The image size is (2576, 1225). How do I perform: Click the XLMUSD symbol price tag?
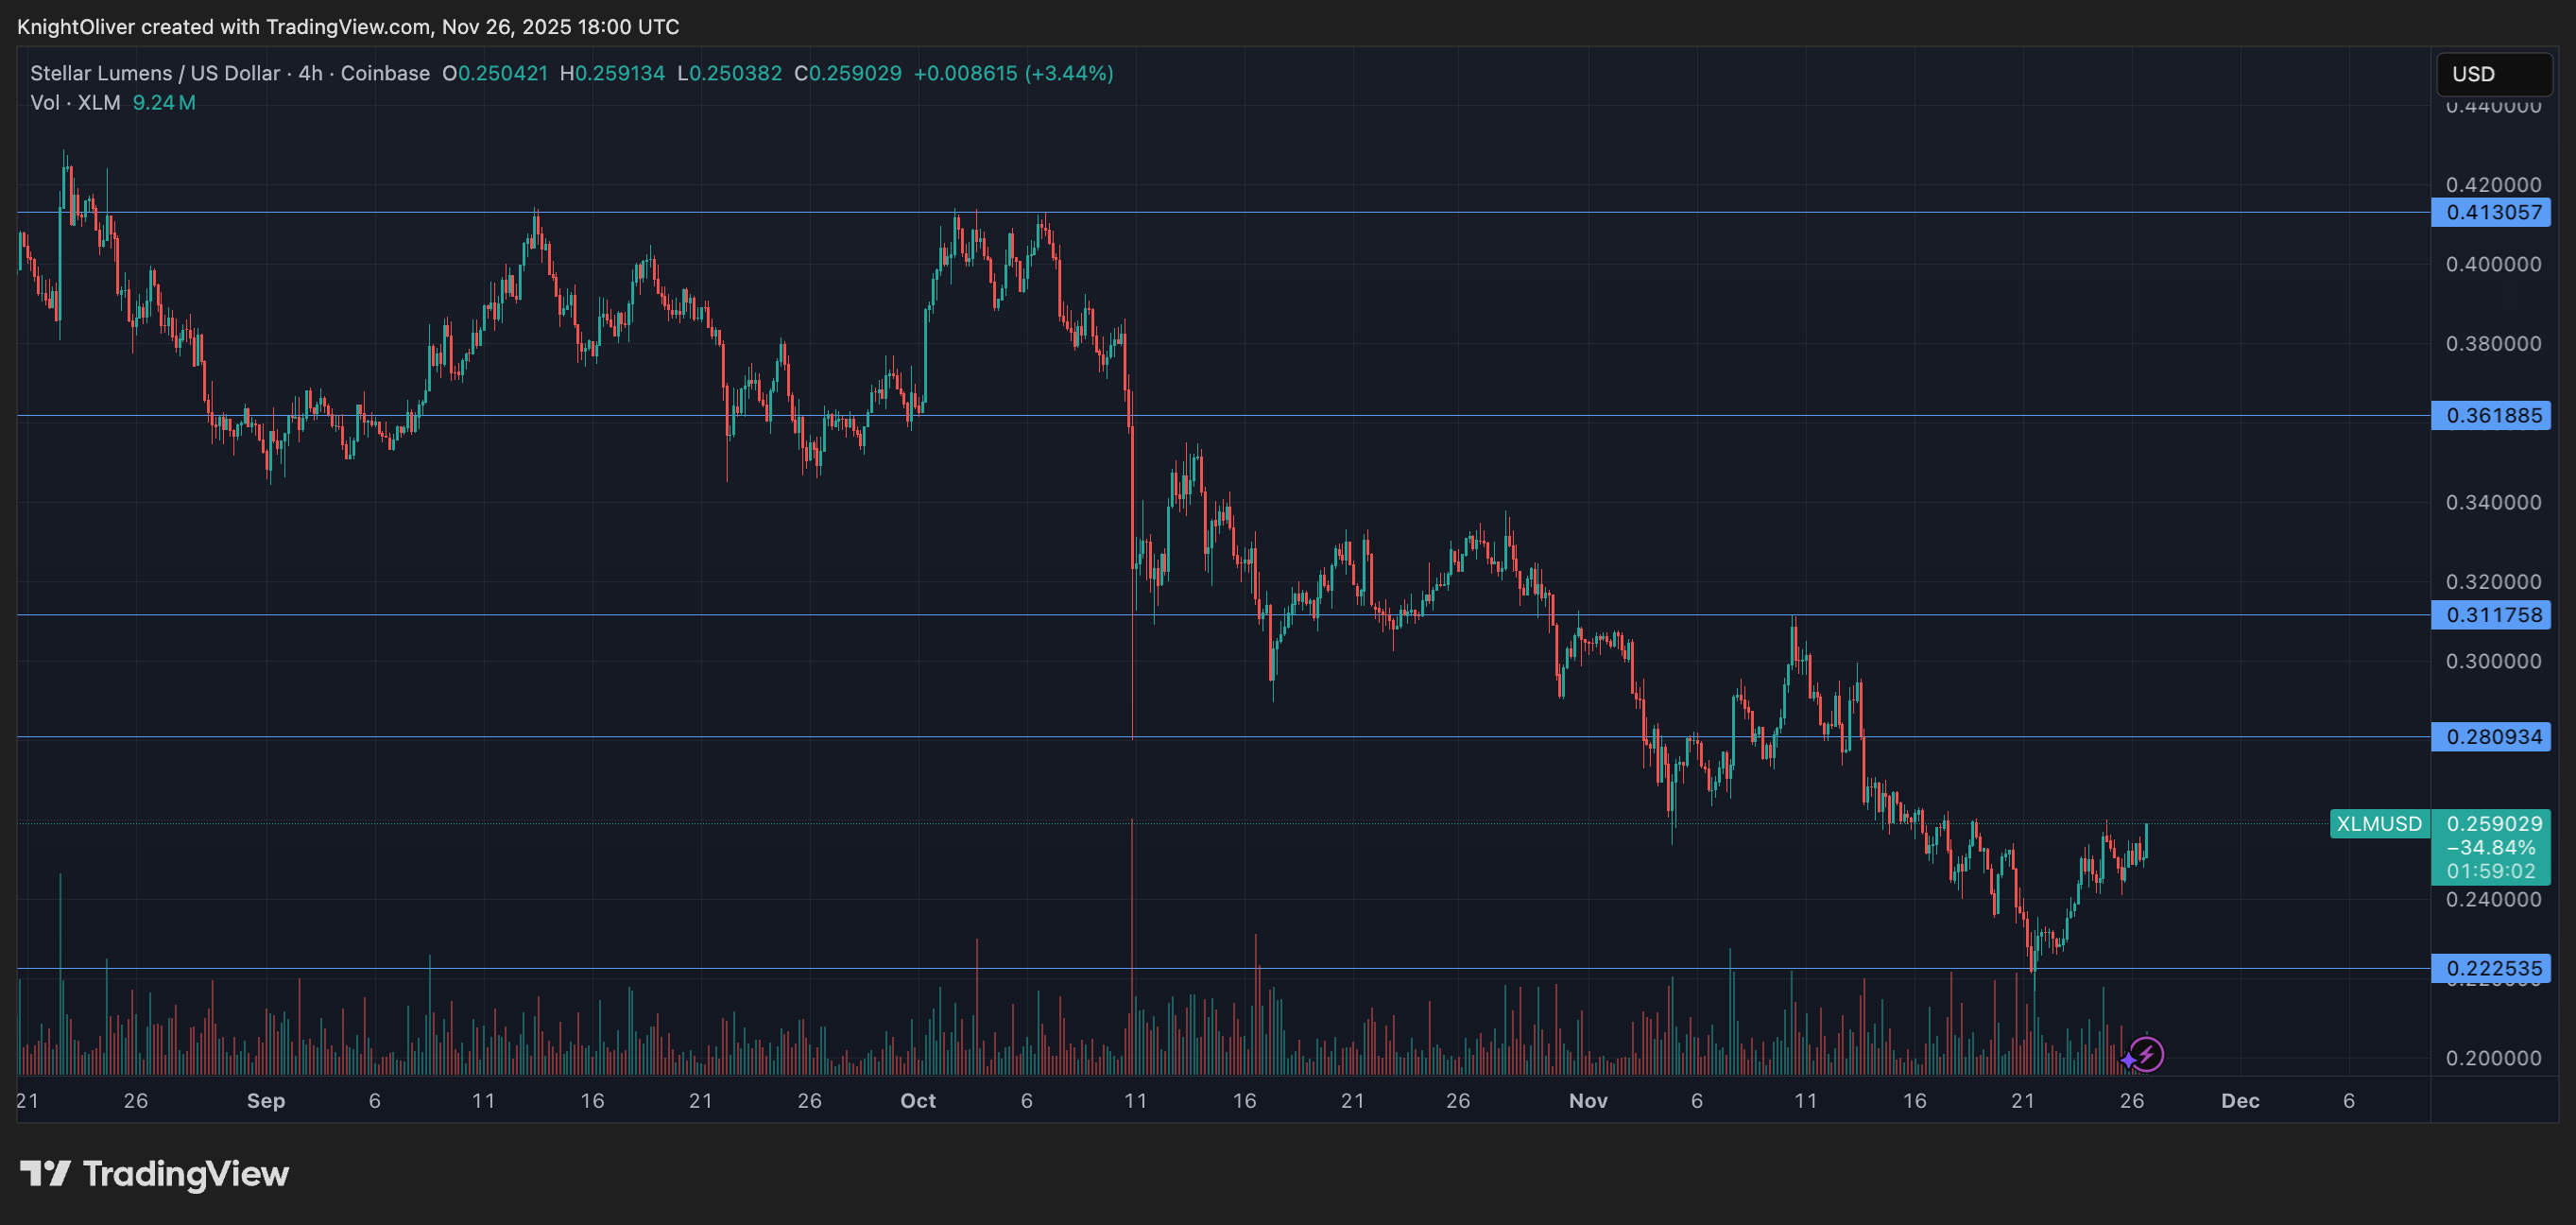pos(2378,824)
